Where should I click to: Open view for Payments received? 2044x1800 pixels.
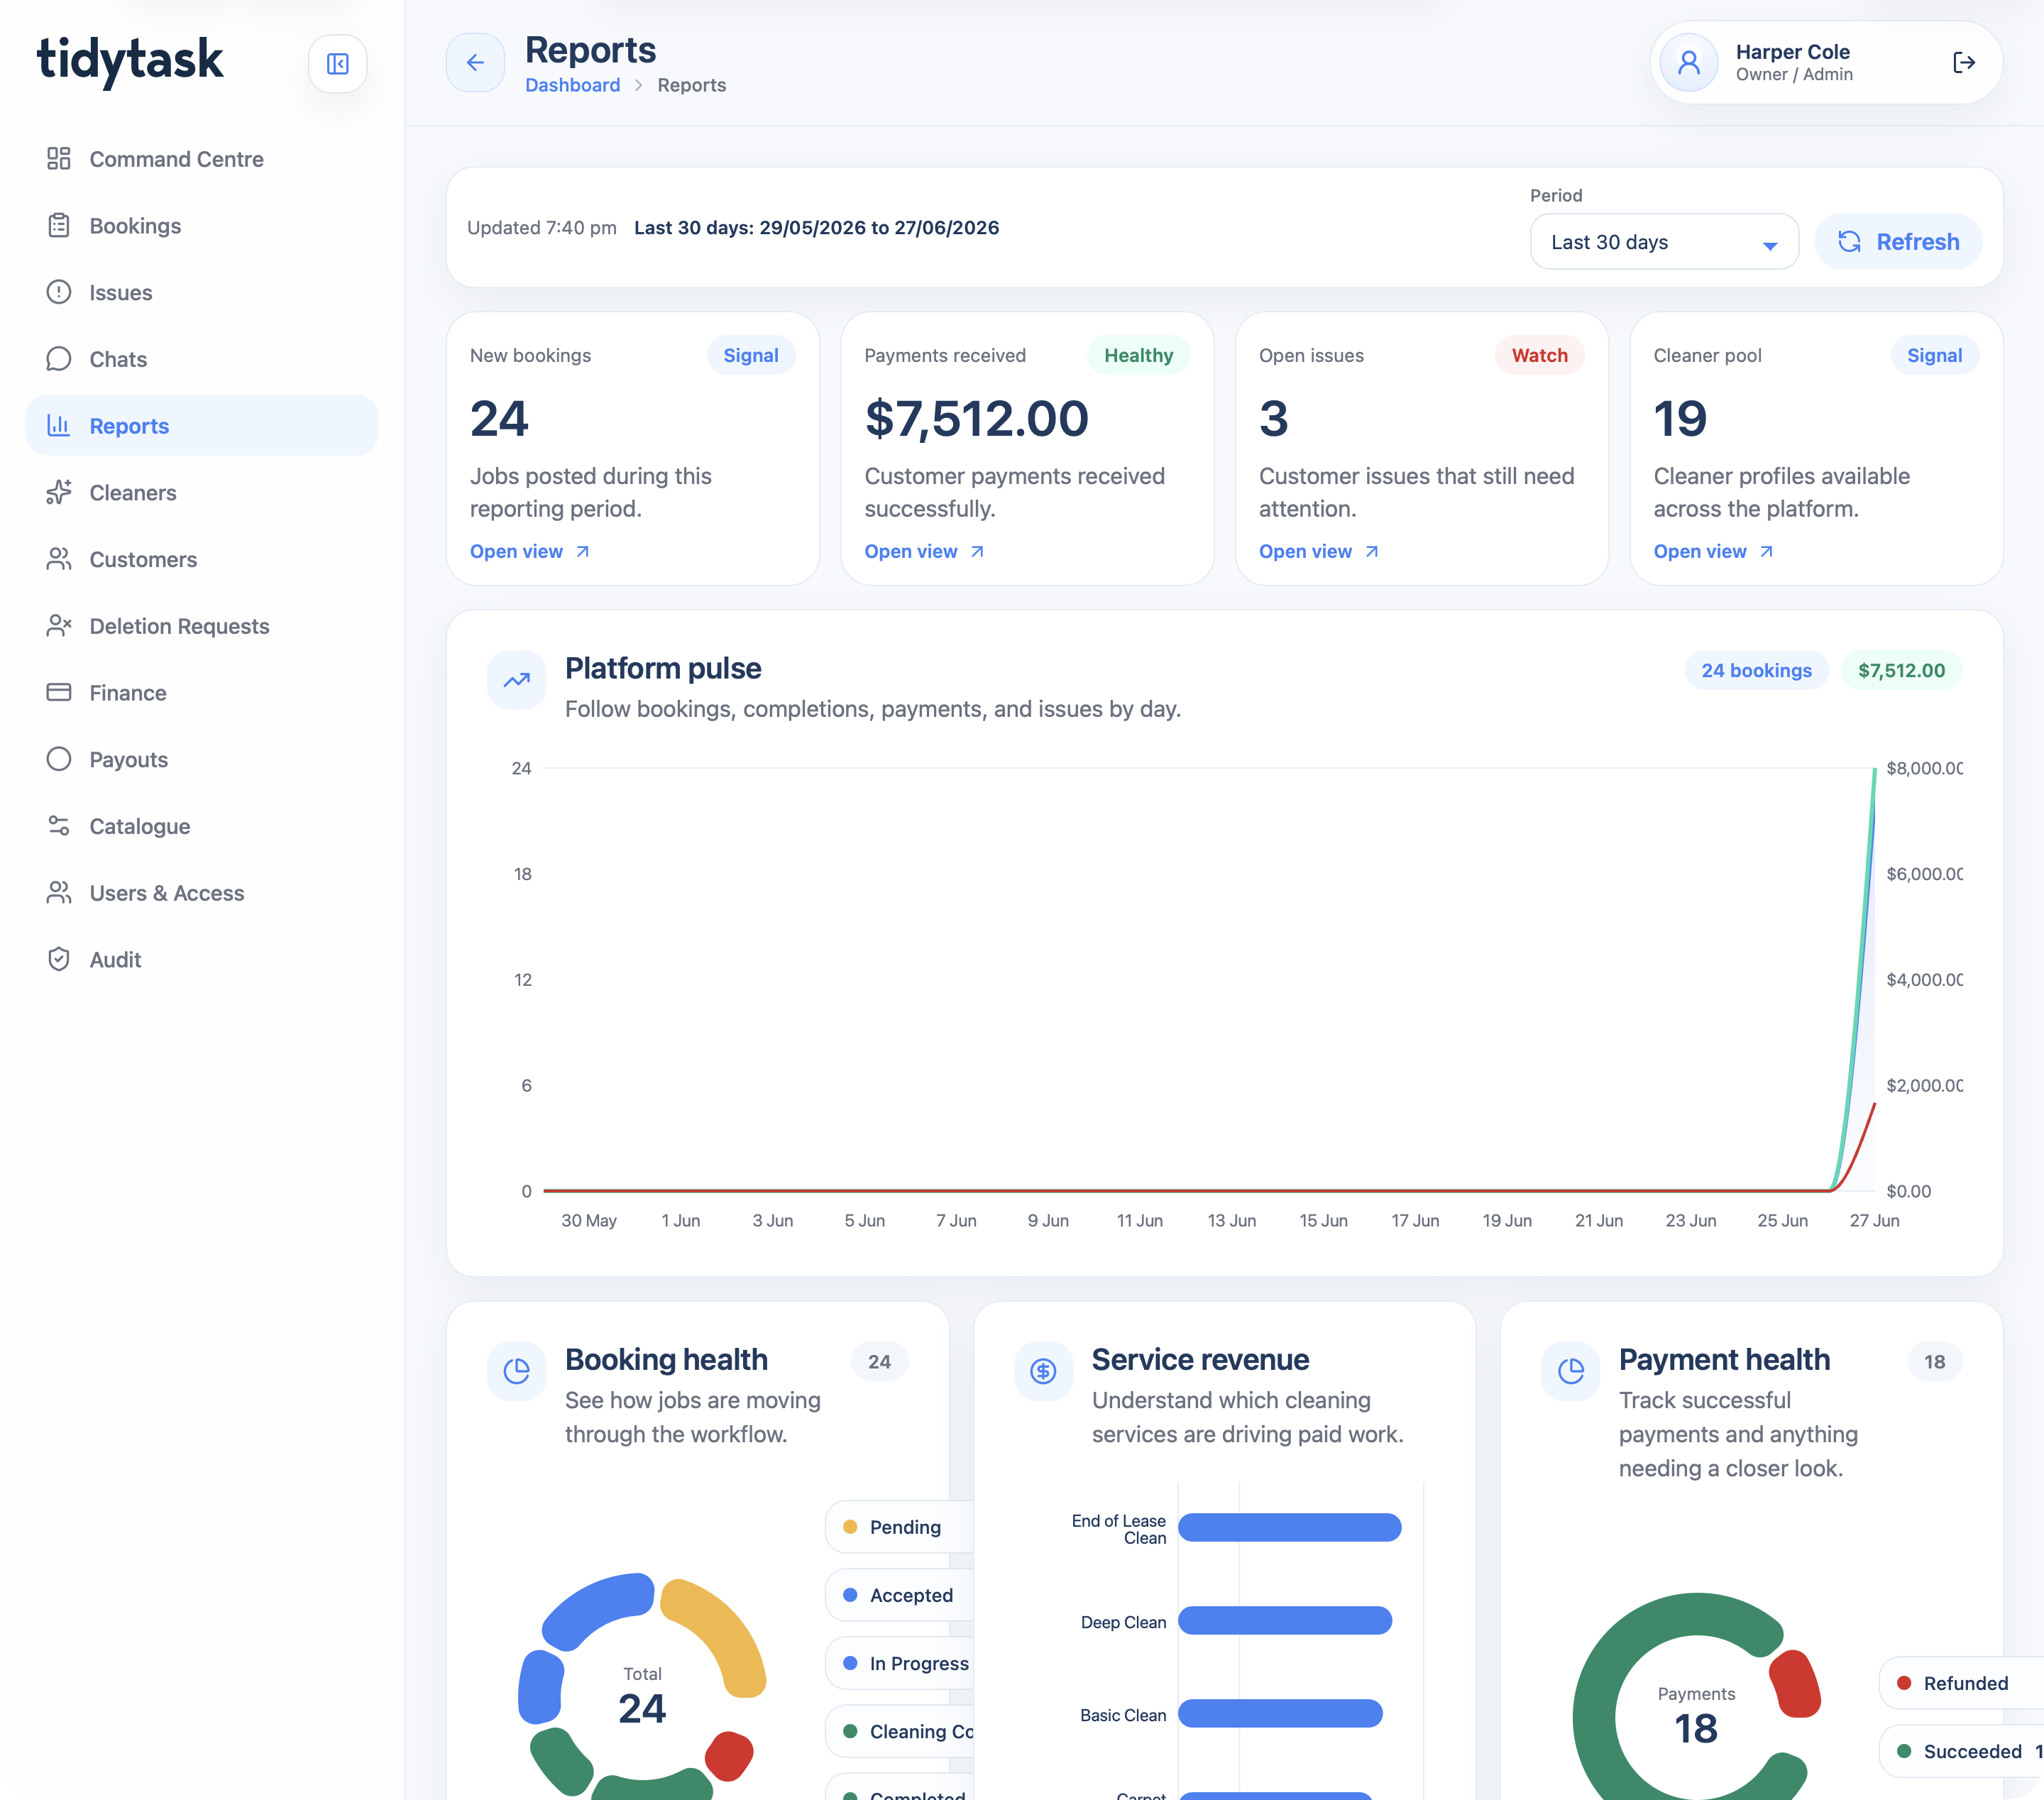click(925, 551)
